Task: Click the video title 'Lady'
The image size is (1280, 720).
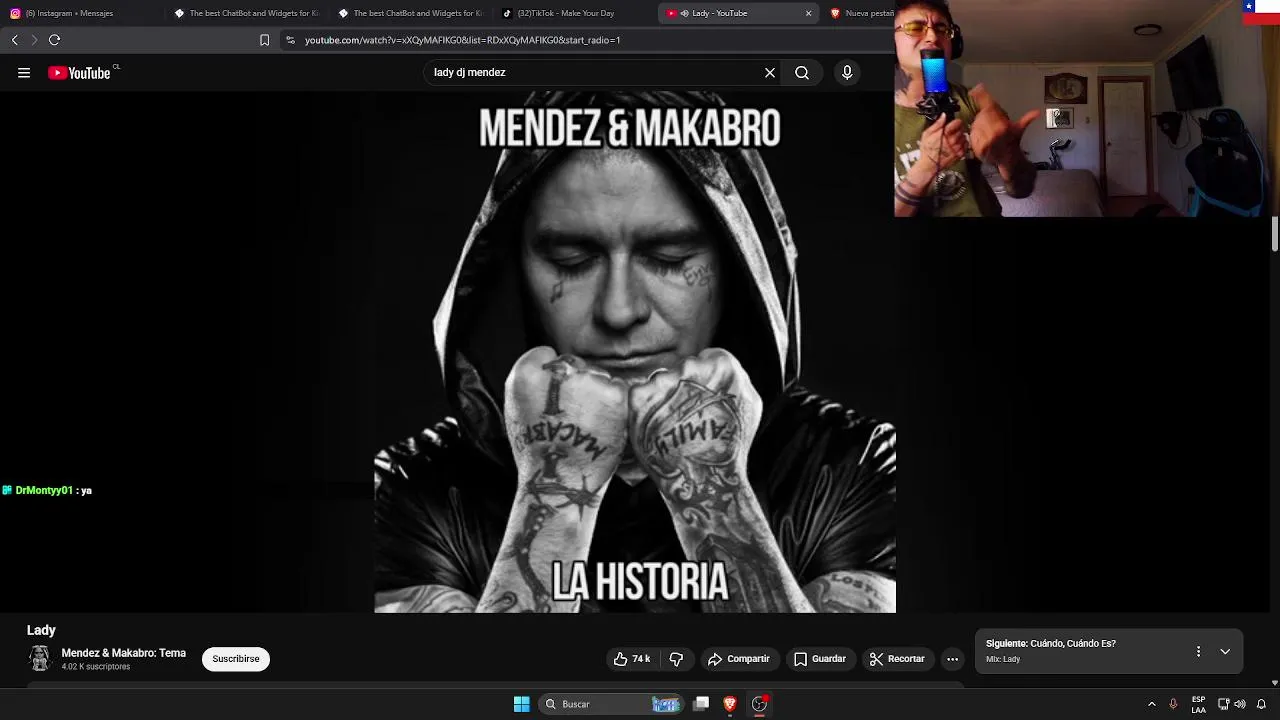Action: point(41,630)
